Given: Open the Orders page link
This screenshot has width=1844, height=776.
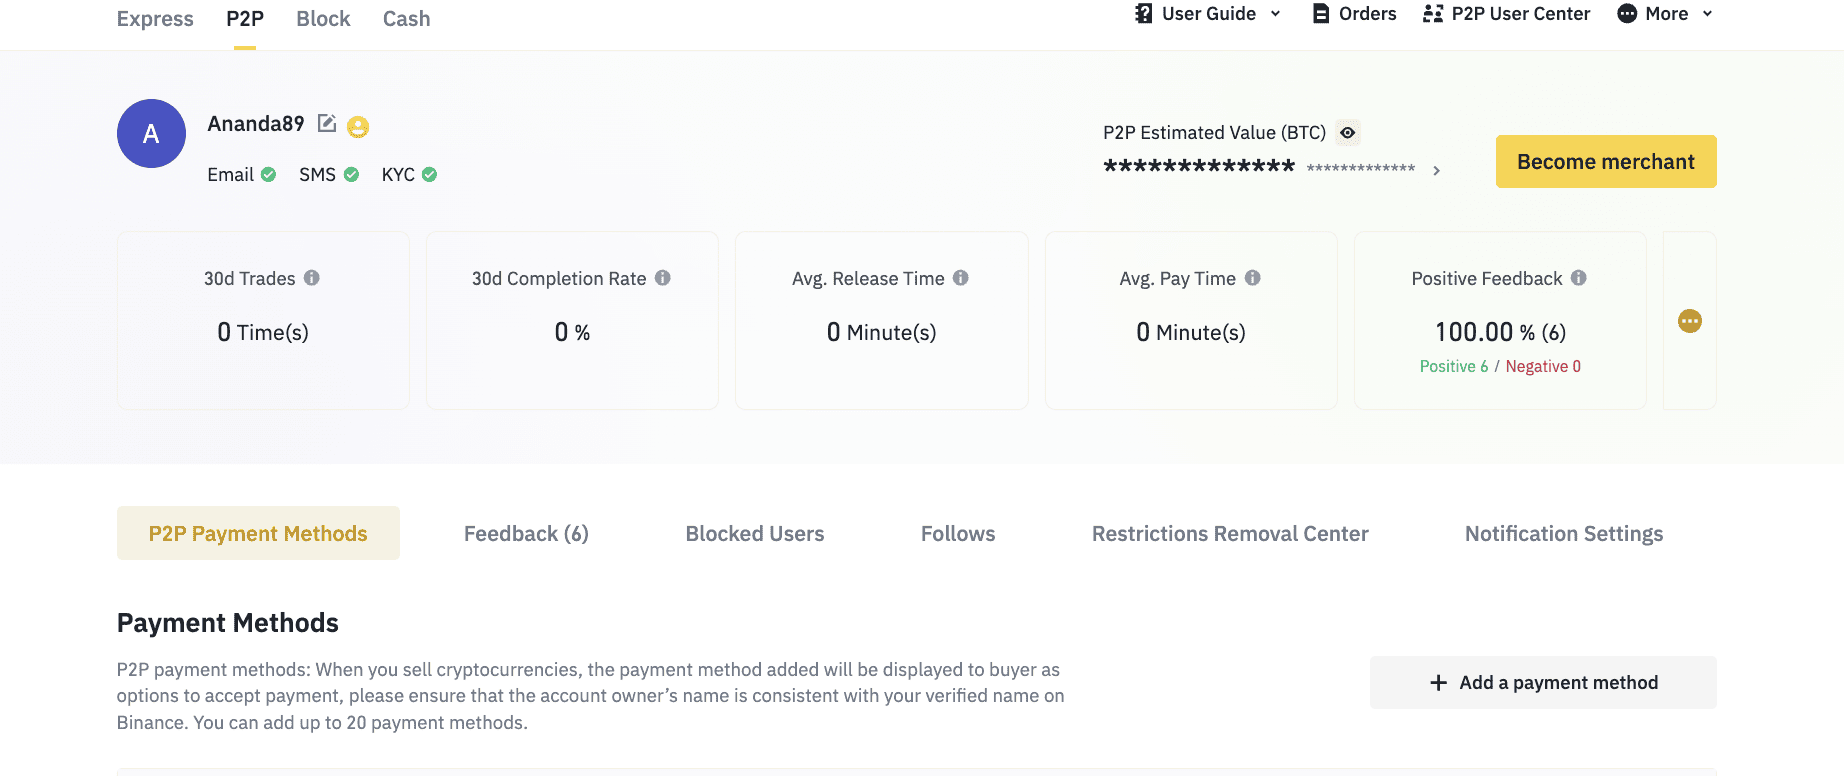Looking at the screenshot, I should [x=1355, y=14].
